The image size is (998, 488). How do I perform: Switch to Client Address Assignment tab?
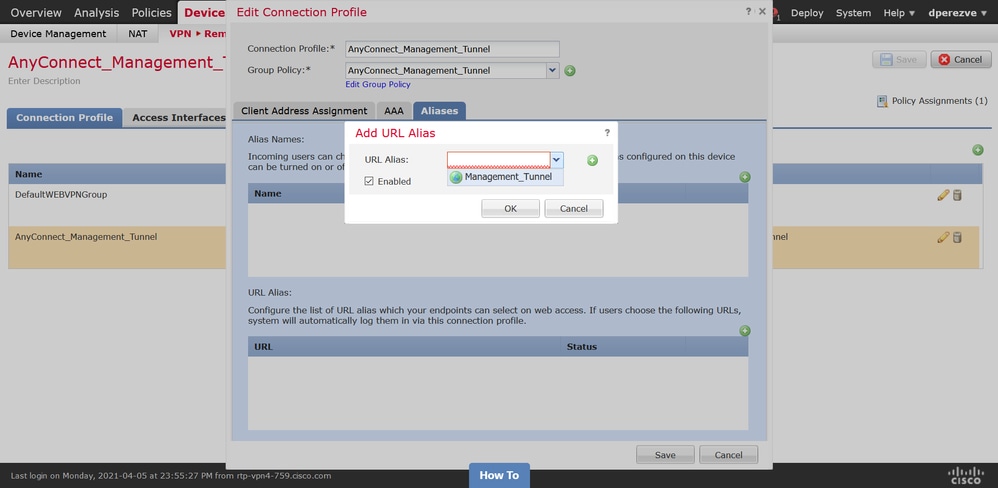(x=304, y=111)
